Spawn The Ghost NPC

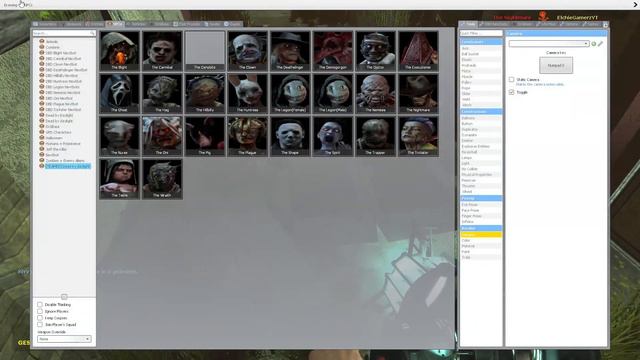click(x=119, y=93)
